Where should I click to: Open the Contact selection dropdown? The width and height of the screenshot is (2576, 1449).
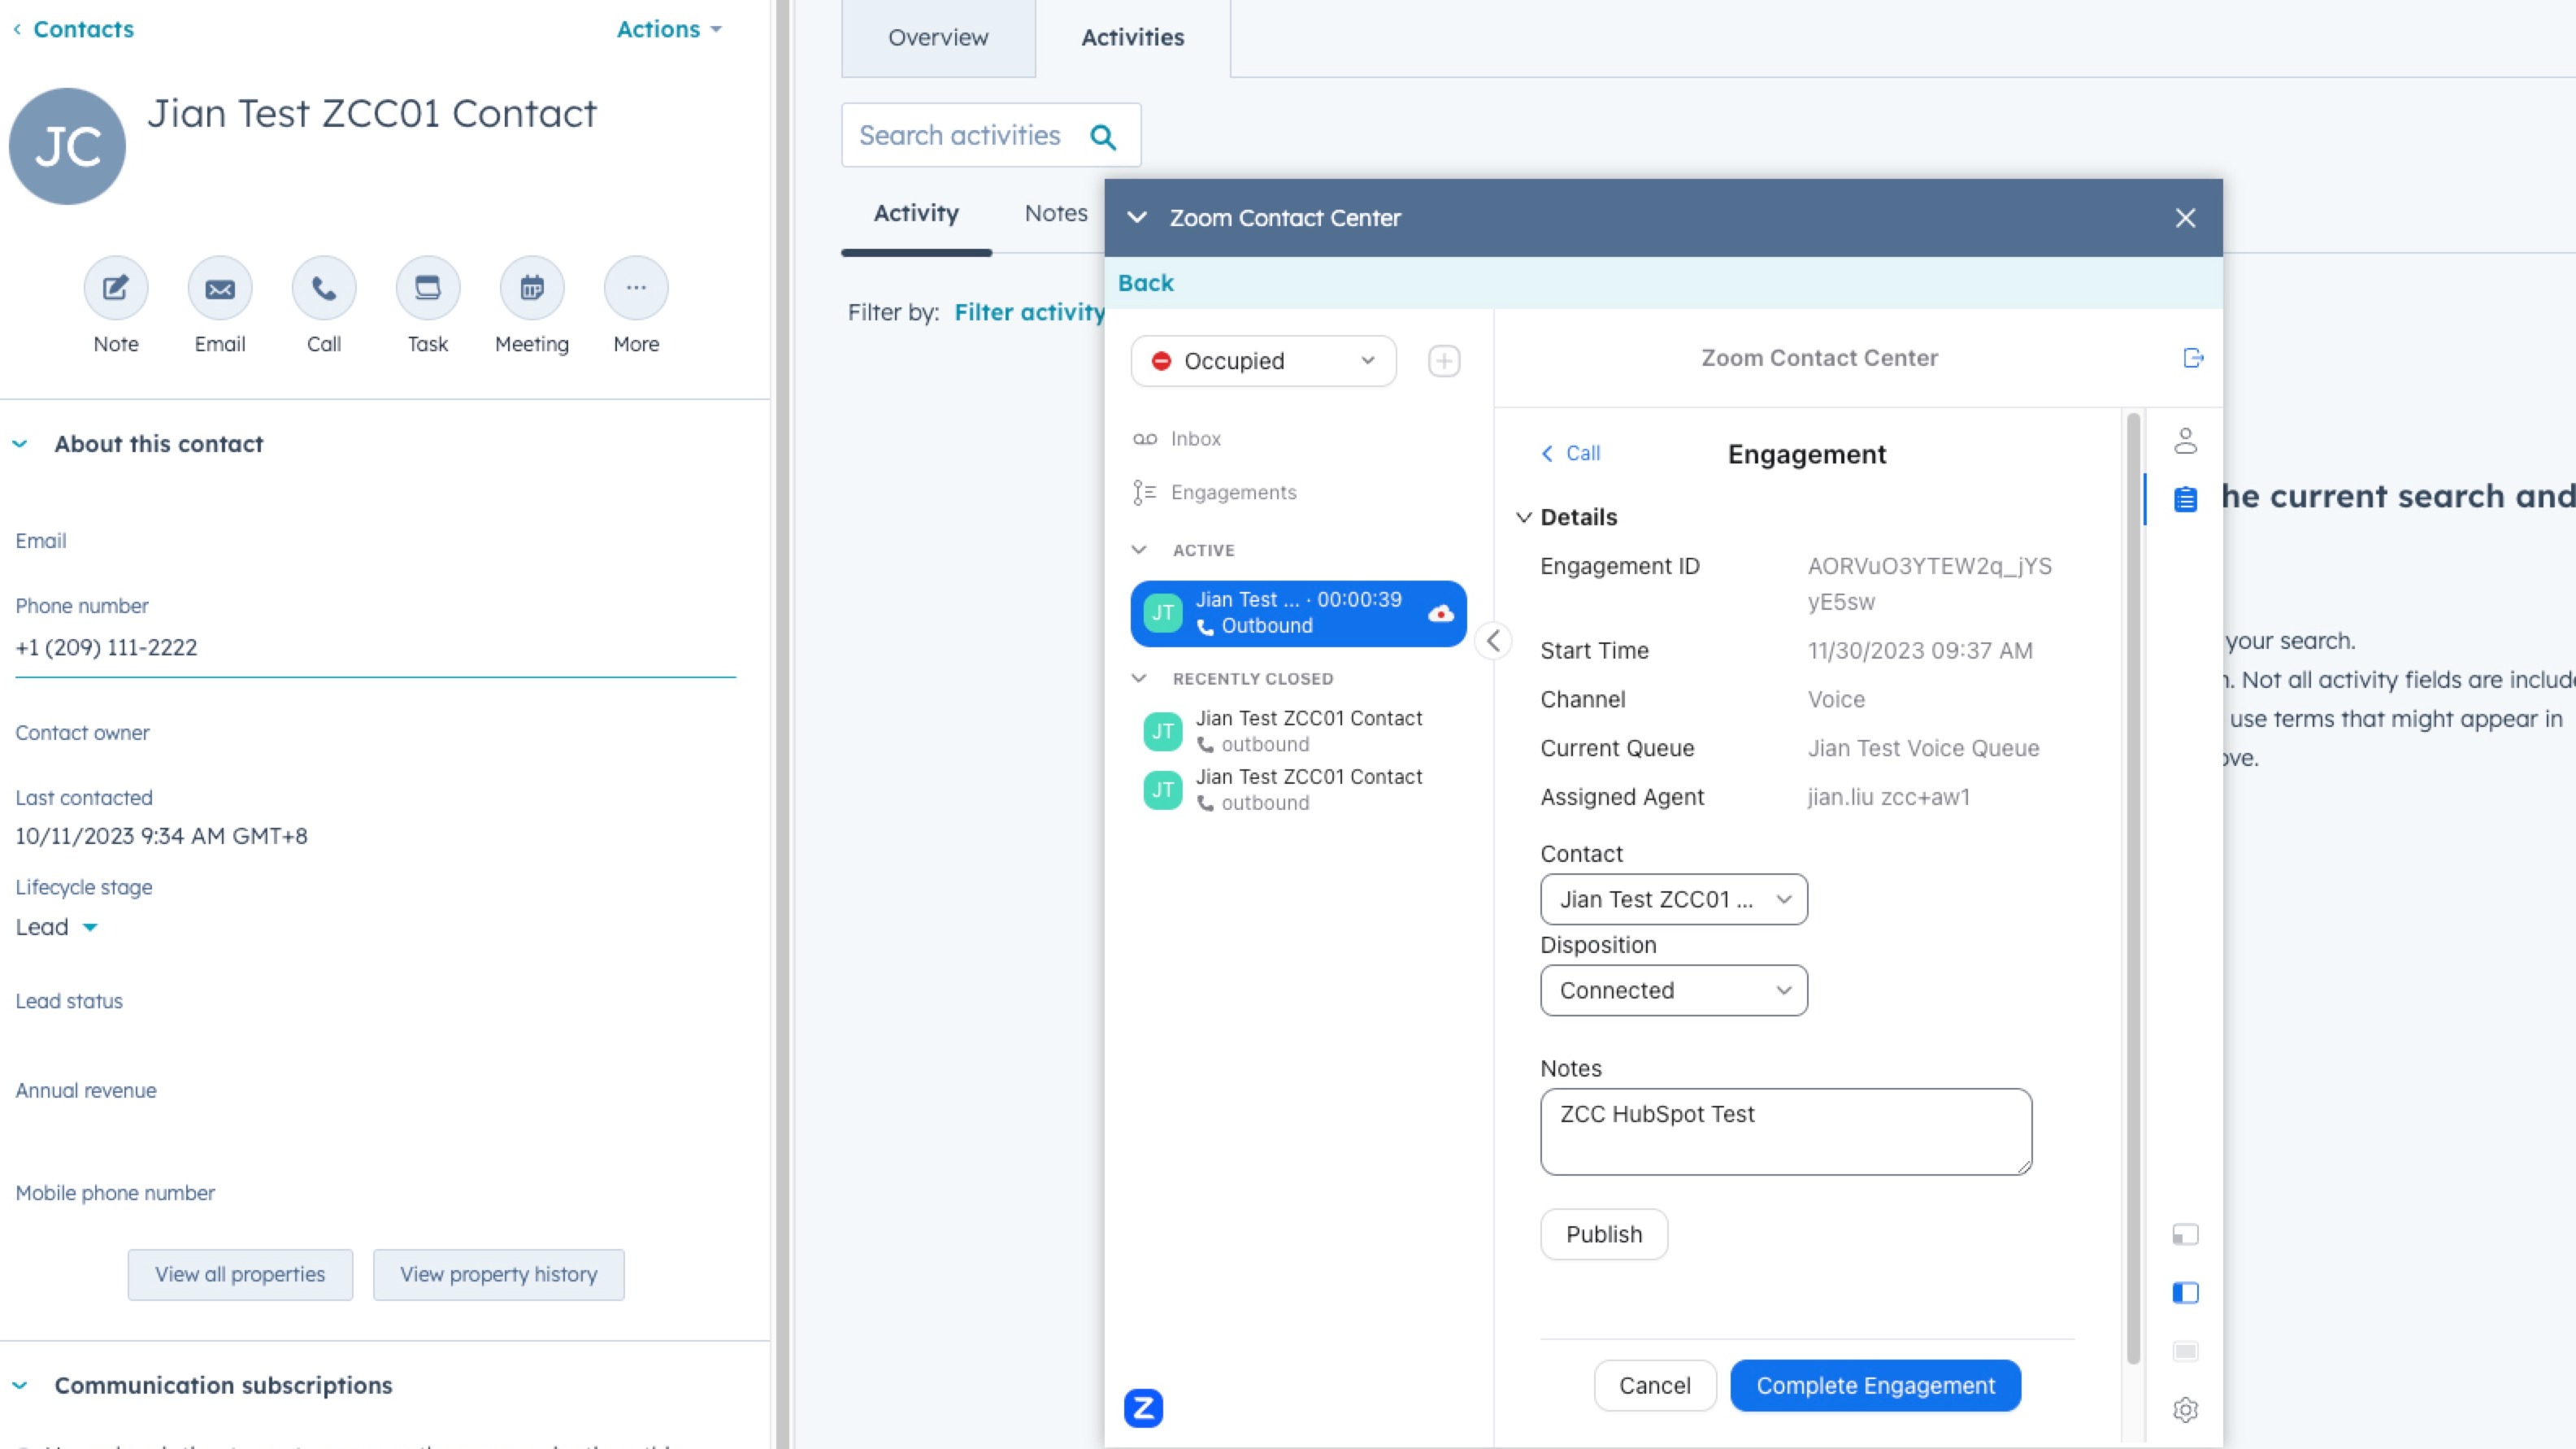pos(1673,899)
